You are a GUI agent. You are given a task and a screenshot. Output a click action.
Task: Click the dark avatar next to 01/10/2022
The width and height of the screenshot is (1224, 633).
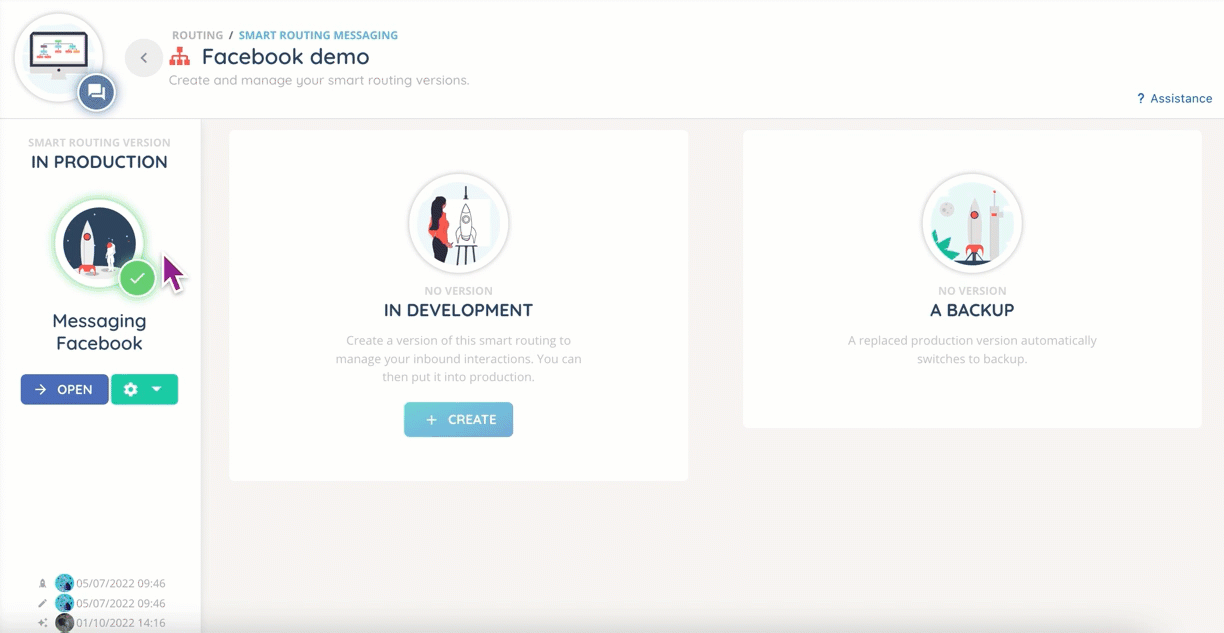64,623
